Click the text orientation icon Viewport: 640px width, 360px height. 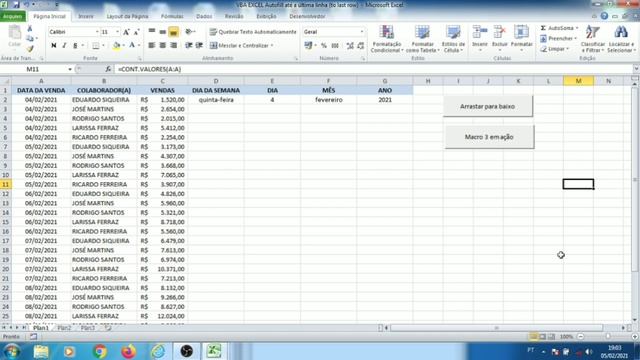click(x=189, y=31)
